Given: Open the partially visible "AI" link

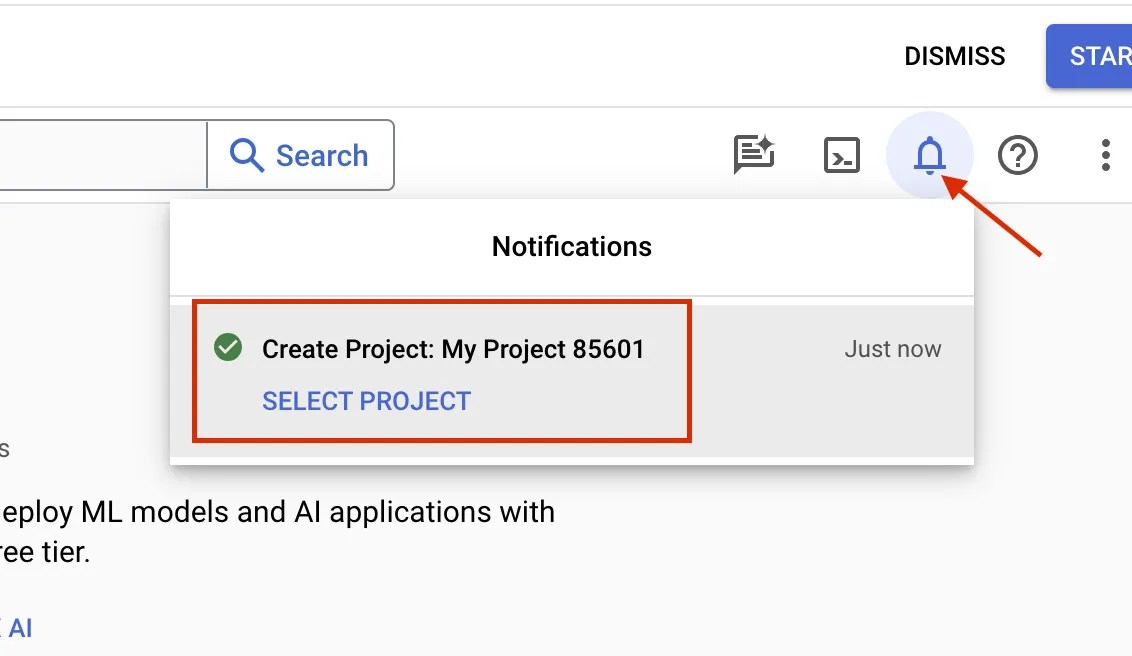Looking at the screenshot, I should 20,628.
